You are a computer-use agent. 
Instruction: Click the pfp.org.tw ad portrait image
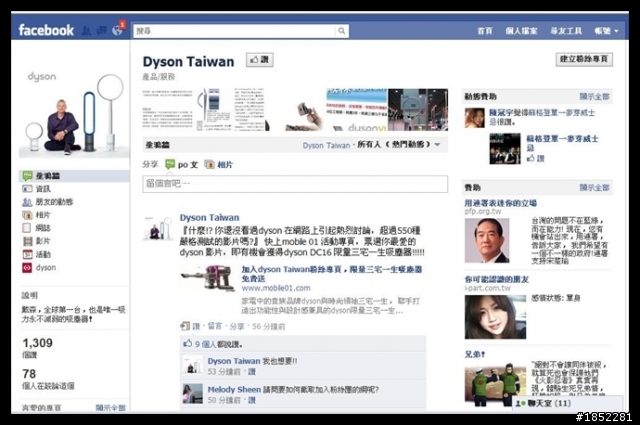click(487, 240)
